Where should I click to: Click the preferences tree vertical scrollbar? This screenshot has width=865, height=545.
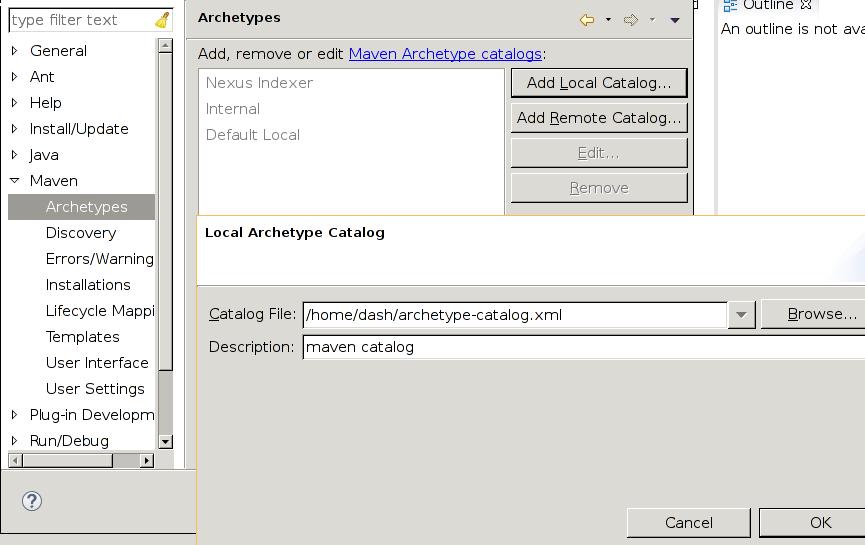(x=165, y=300)
